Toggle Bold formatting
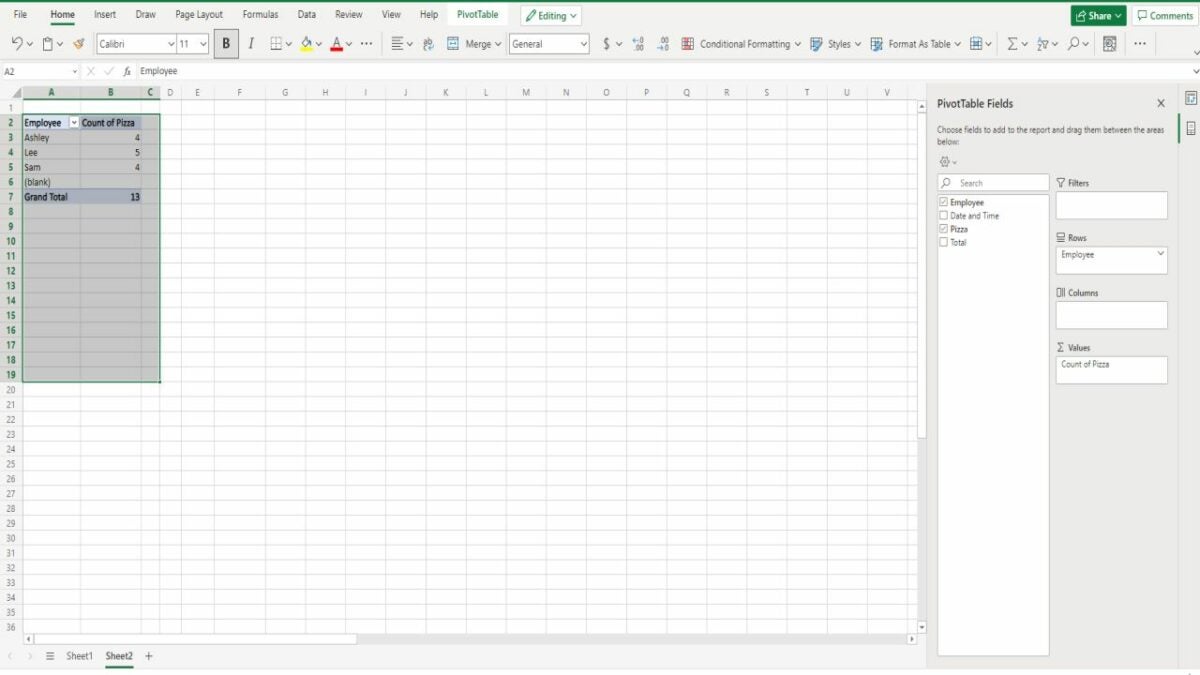Viewport: 1200px width, 675px height. pyautogui.click(x=226, y=44)
